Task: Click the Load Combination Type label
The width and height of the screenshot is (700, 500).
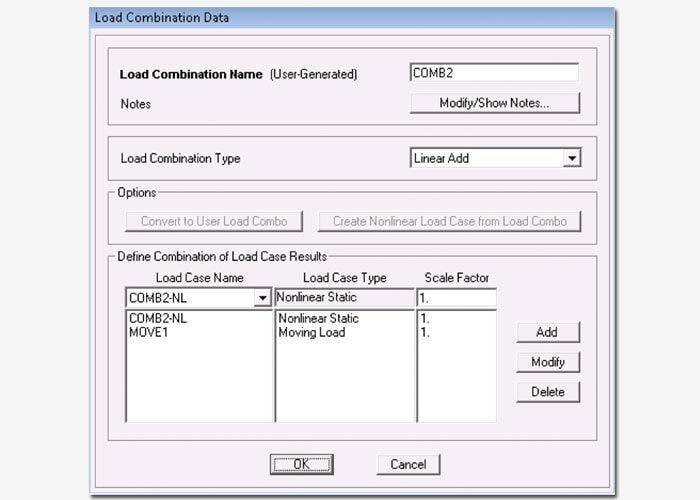Action: coord(180,158)
